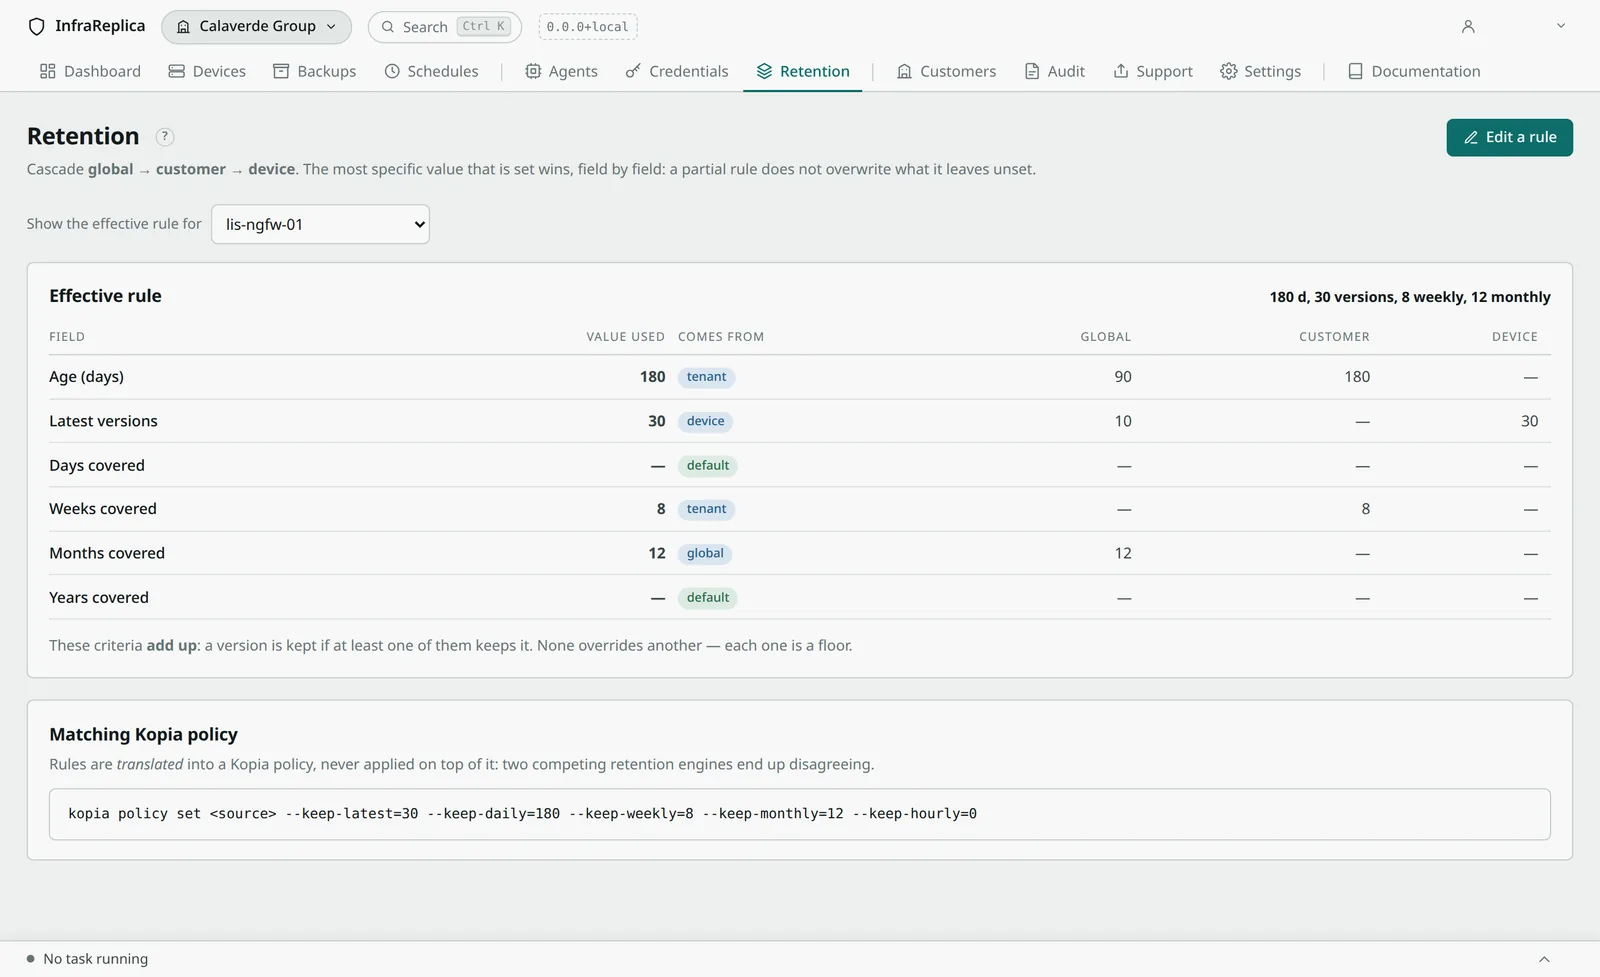Click the default badge in Days covered row
The image size is (1600, 977).
pyautogui.click(x=708, y=465)
